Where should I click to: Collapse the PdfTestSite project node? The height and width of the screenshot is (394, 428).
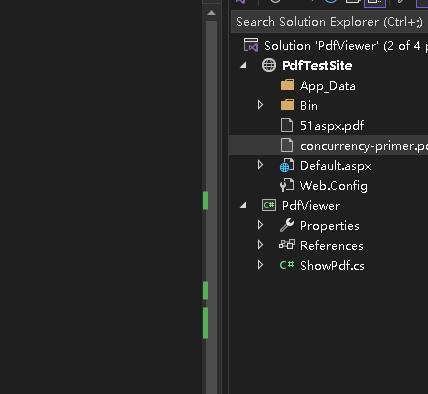[x=243, y=65]
